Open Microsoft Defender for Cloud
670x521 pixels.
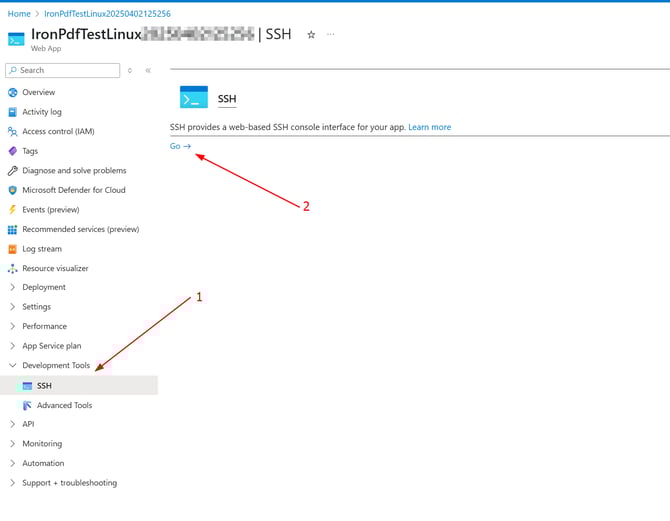click(x=73, y=190)
